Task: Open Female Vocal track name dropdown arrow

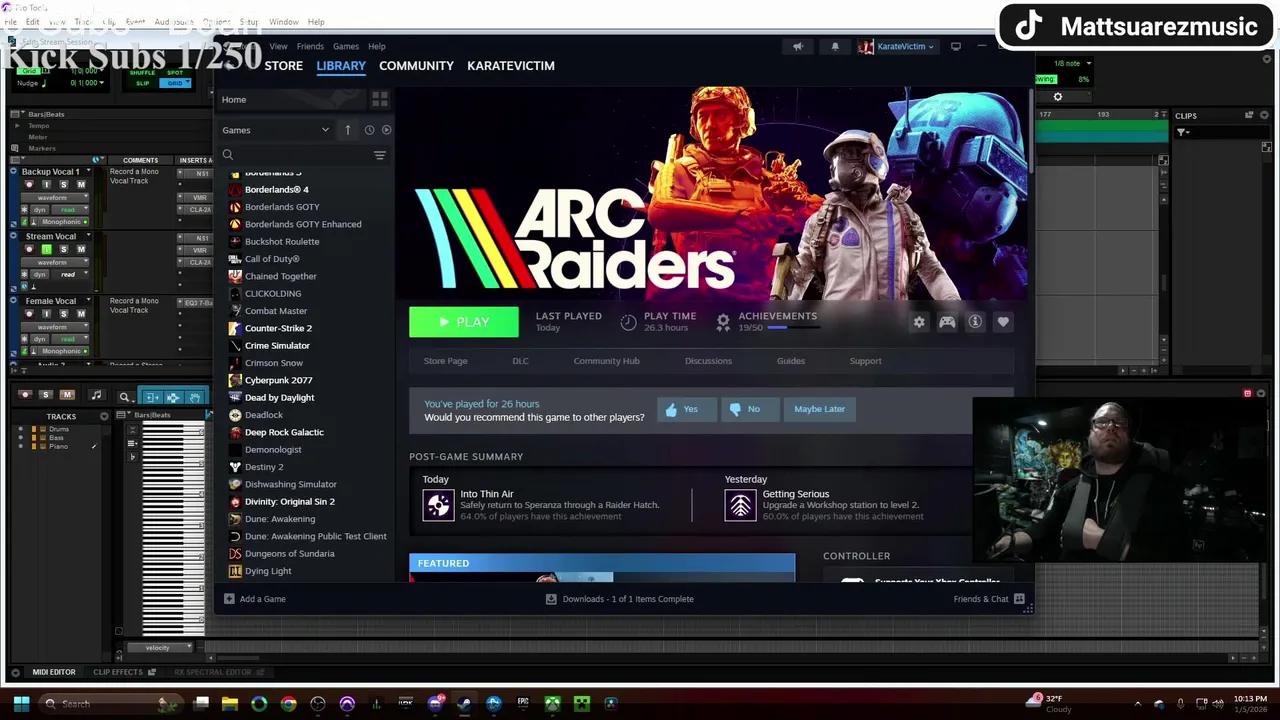Action: 88,299
